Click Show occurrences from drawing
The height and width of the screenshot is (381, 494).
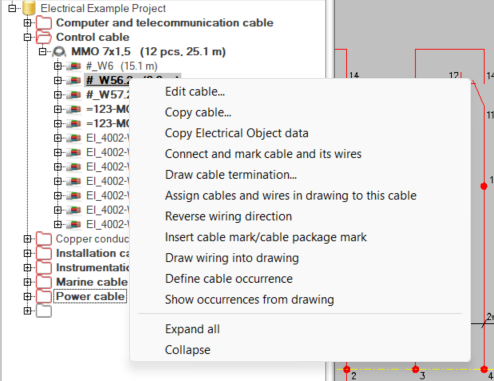(x=249, y=300)
